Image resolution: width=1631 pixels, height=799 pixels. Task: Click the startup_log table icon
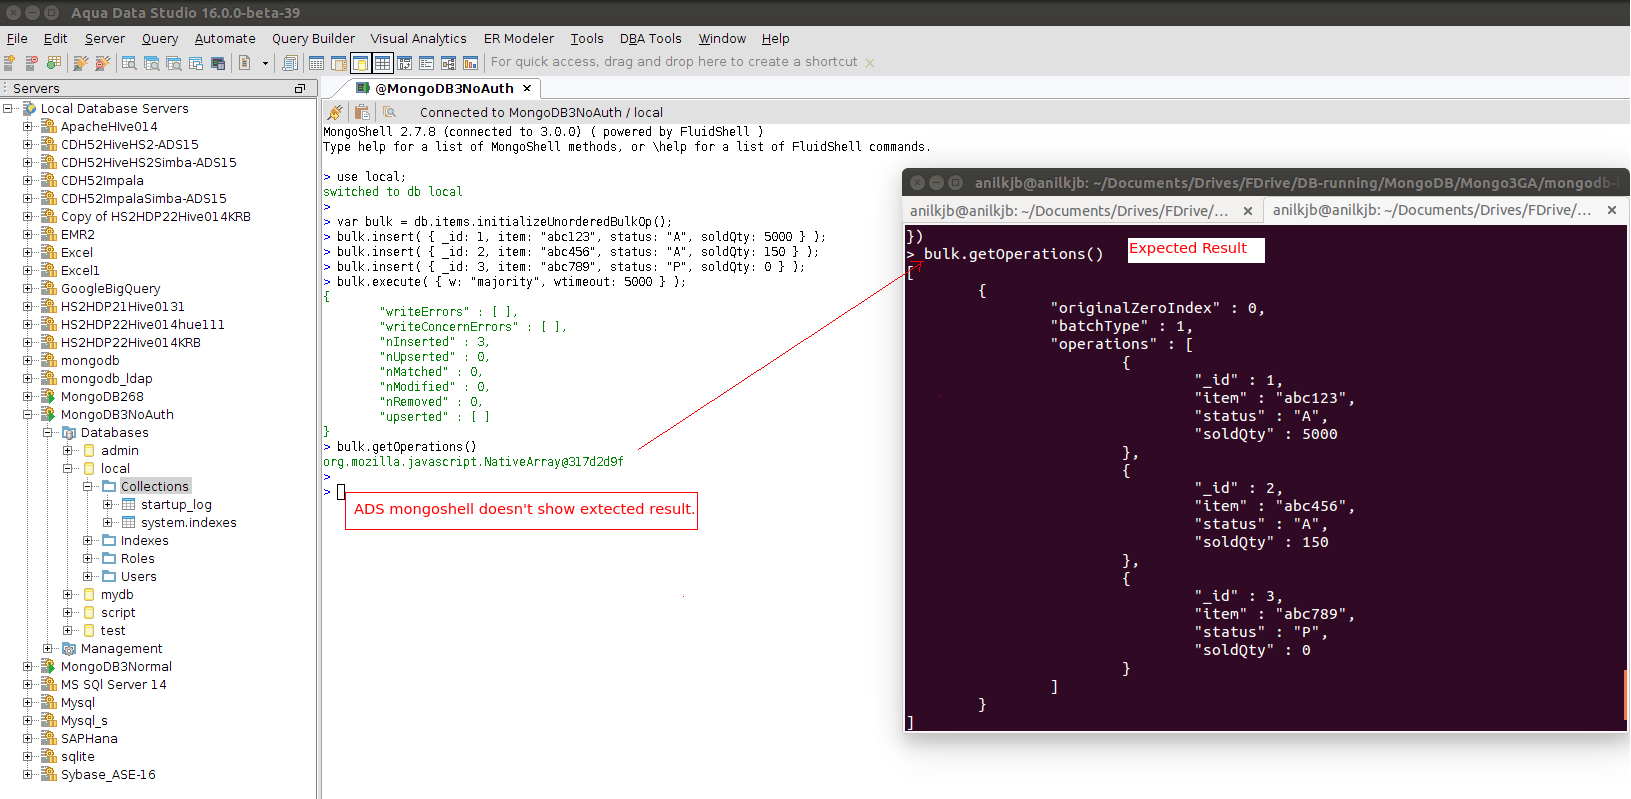129,505
